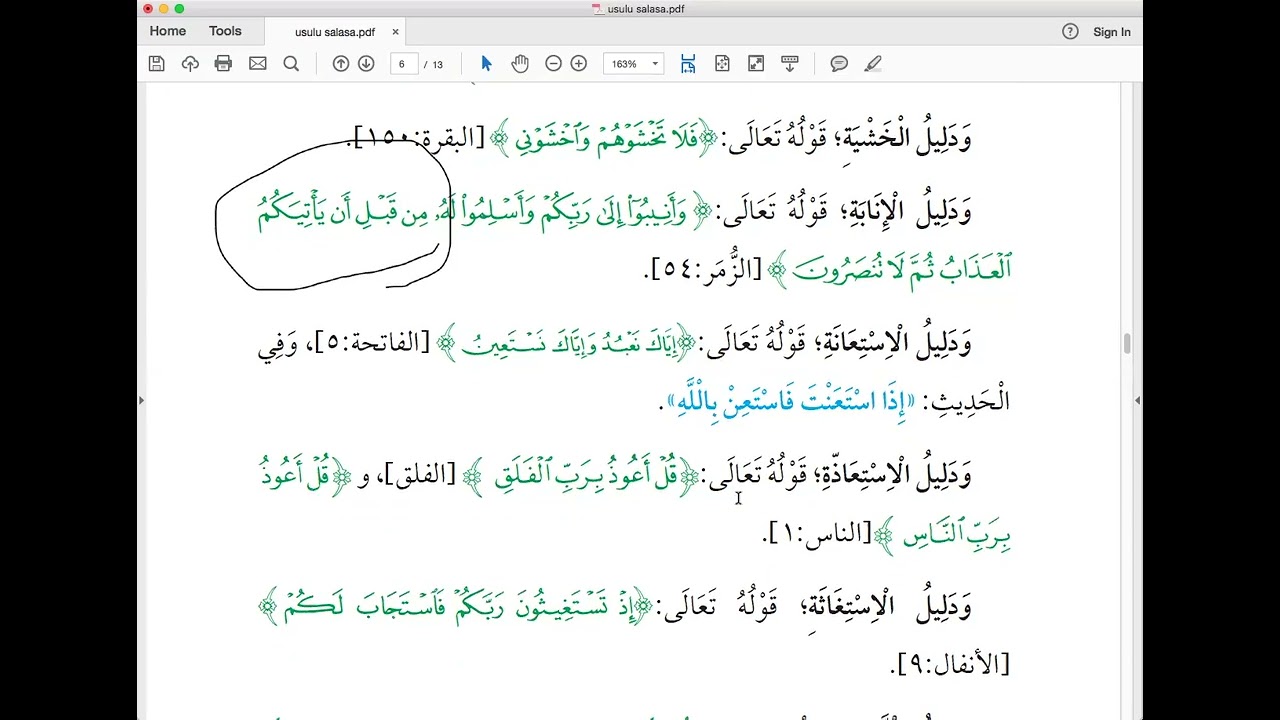This screenshot has height=720, width=1280.
Task: Select the usulu salasa.pdf document tab
Action: click(x=335, y=32)
